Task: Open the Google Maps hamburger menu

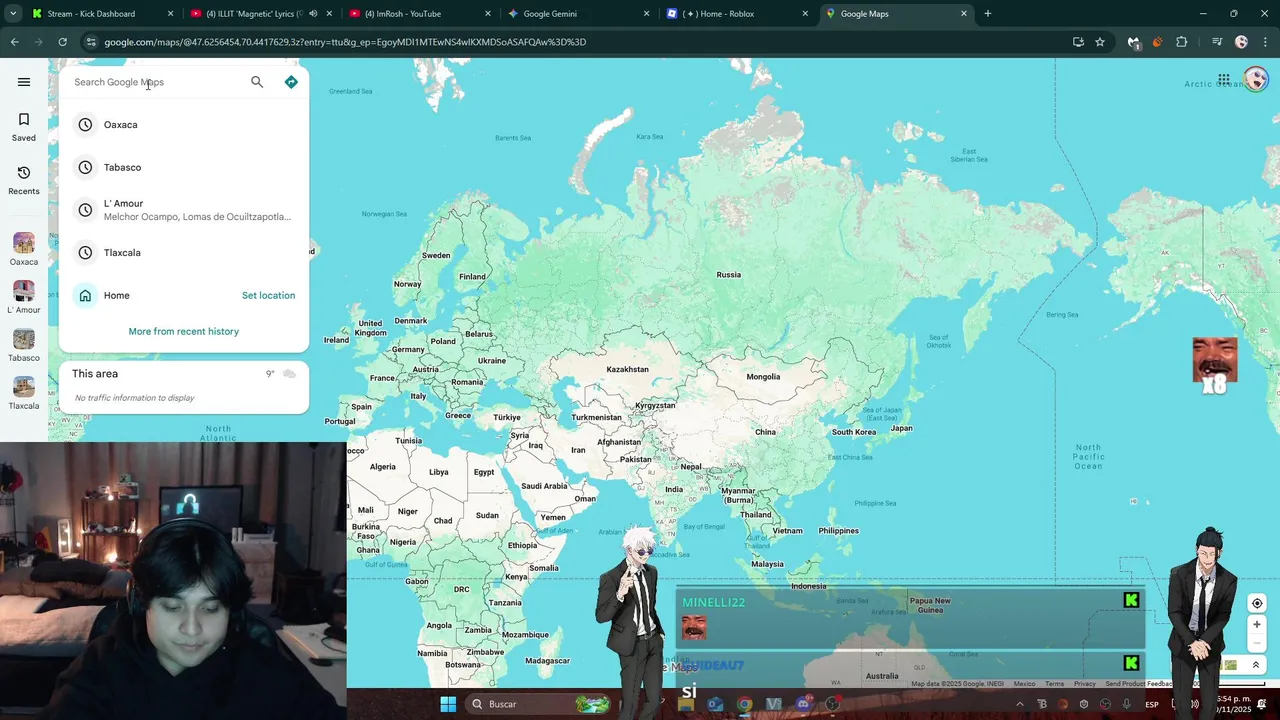Action: point(24,82)
